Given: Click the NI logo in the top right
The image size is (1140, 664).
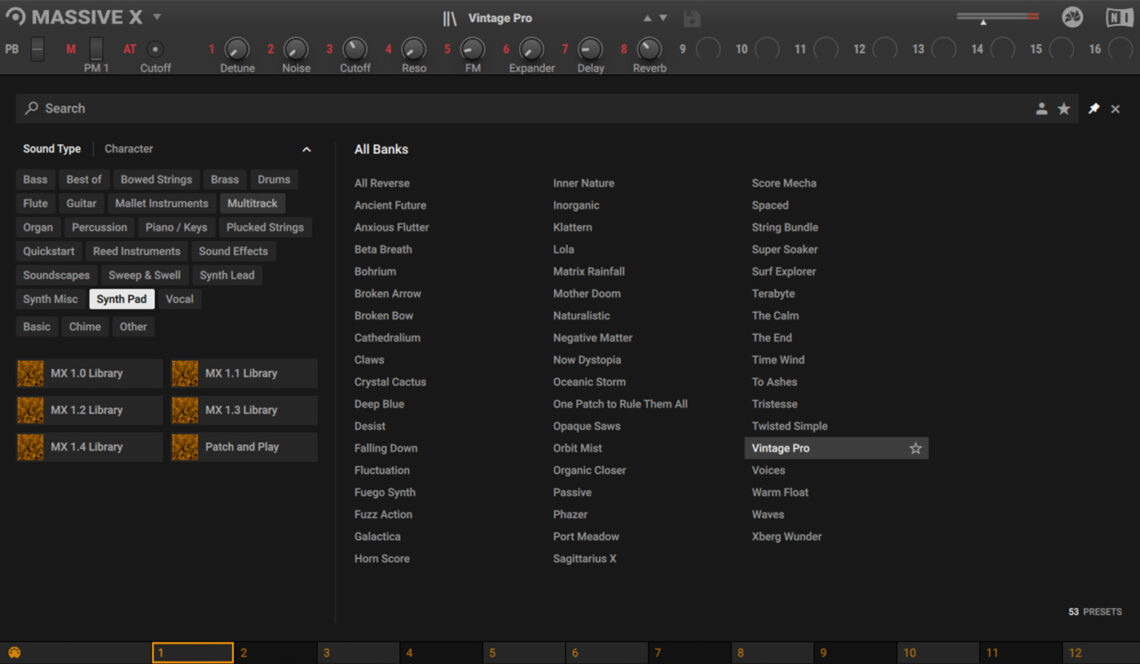Looking at the screenshot, I should [1117, 16].
